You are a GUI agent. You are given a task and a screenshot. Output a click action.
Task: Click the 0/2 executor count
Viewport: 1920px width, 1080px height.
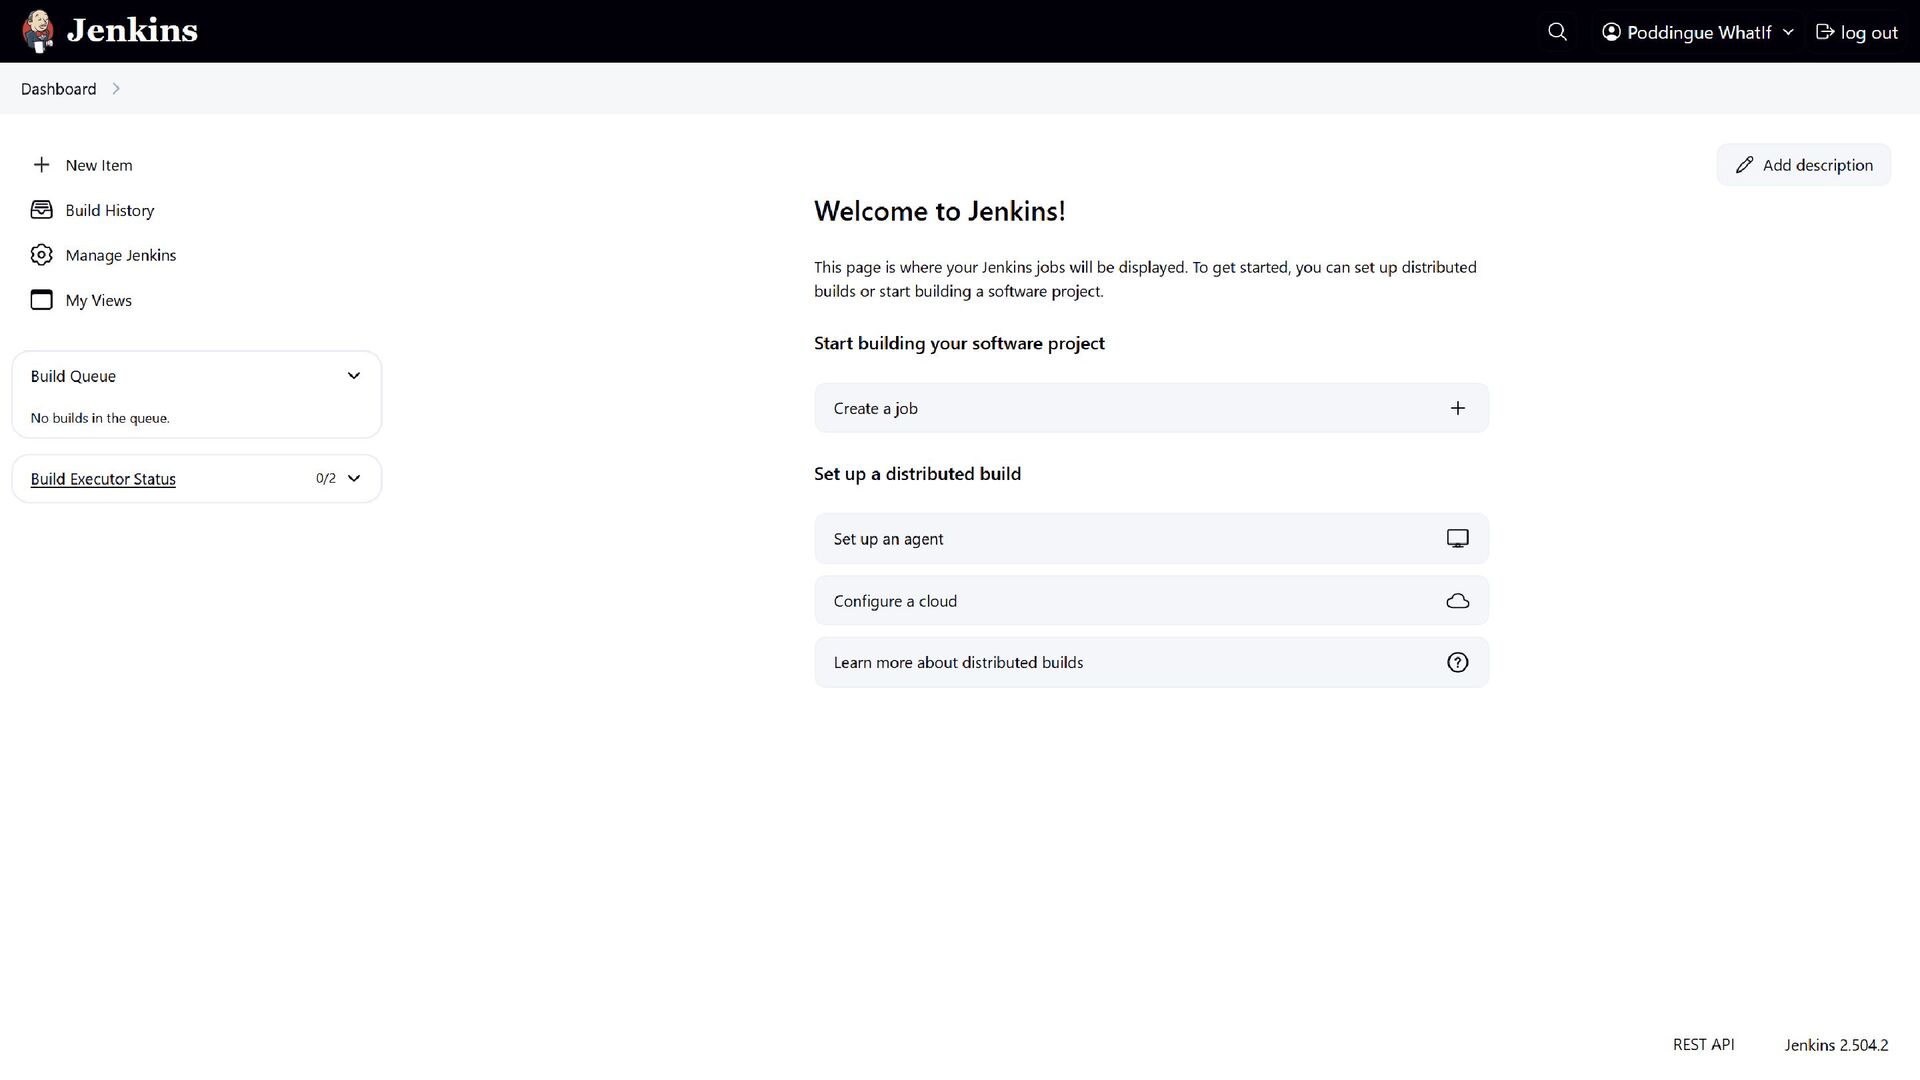pos(326,478)
